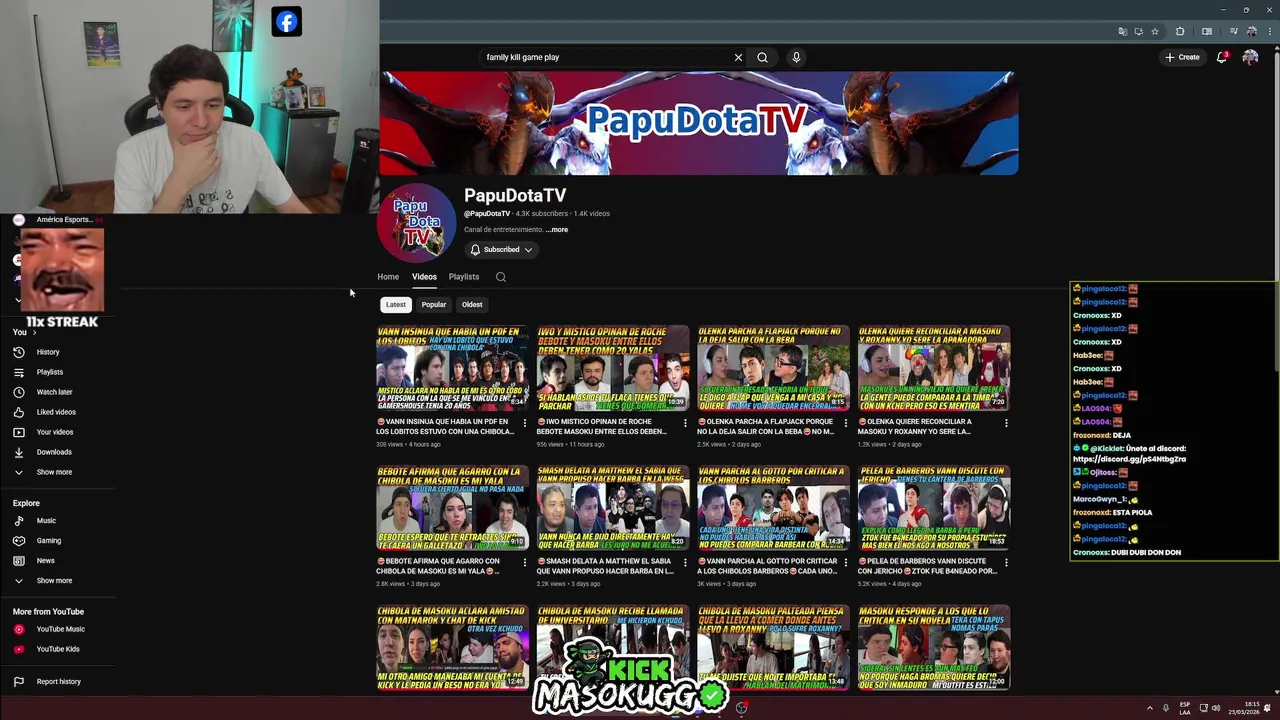Screen dimensions: 1280x720
Task: Select the Latest sort chip
Action: point(395,304)
